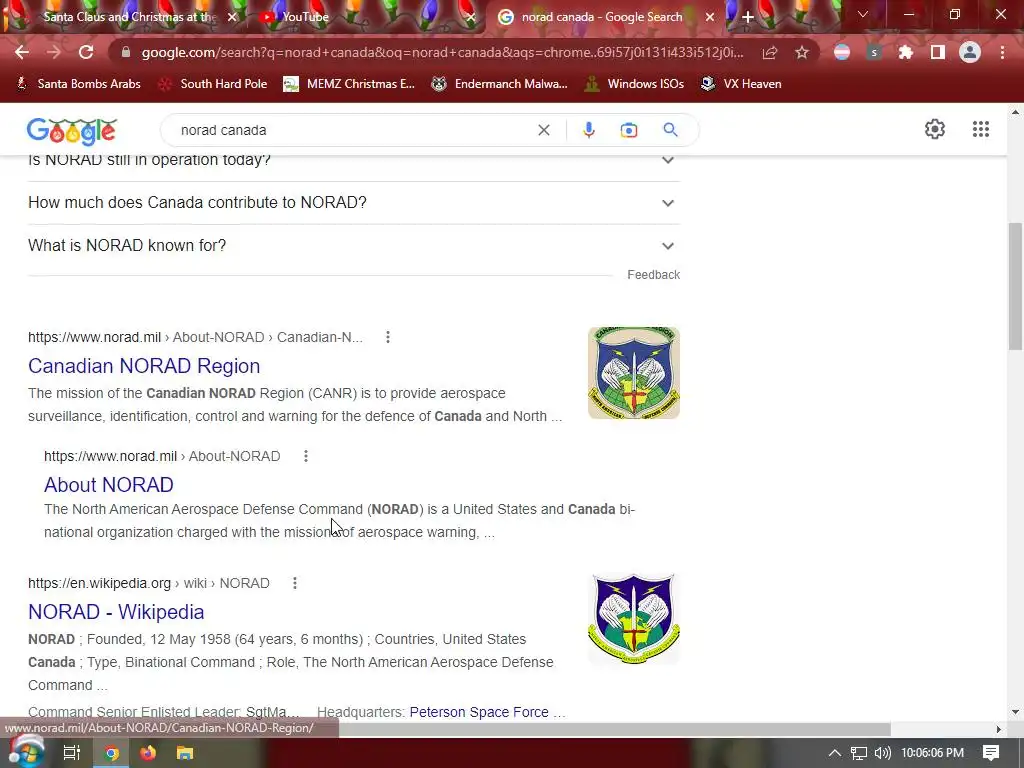Screen dimensions: 1024x768
Task: Open the Endermanch Malwa... bookmark
Action: [500, 84]
